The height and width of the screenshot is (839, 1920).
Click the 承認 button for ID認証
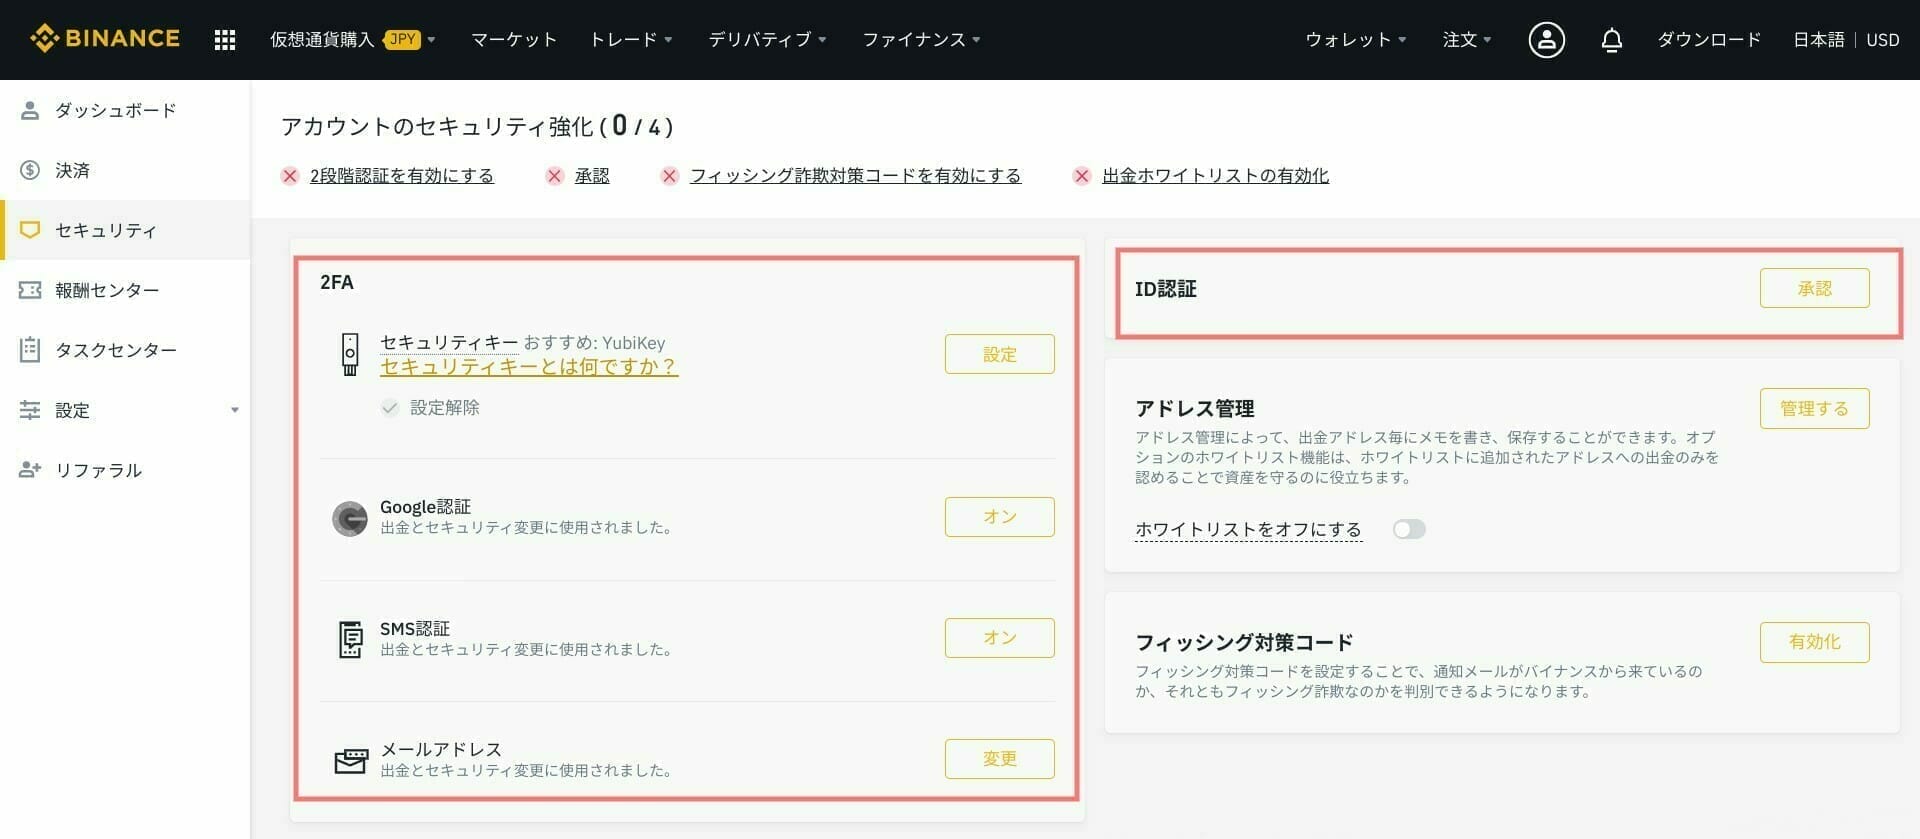point(1814,288)
